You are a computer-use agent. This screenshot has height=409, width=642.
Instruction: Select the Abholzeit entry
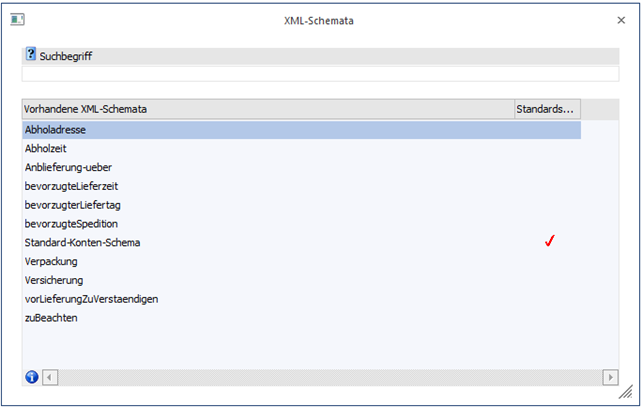46,148
